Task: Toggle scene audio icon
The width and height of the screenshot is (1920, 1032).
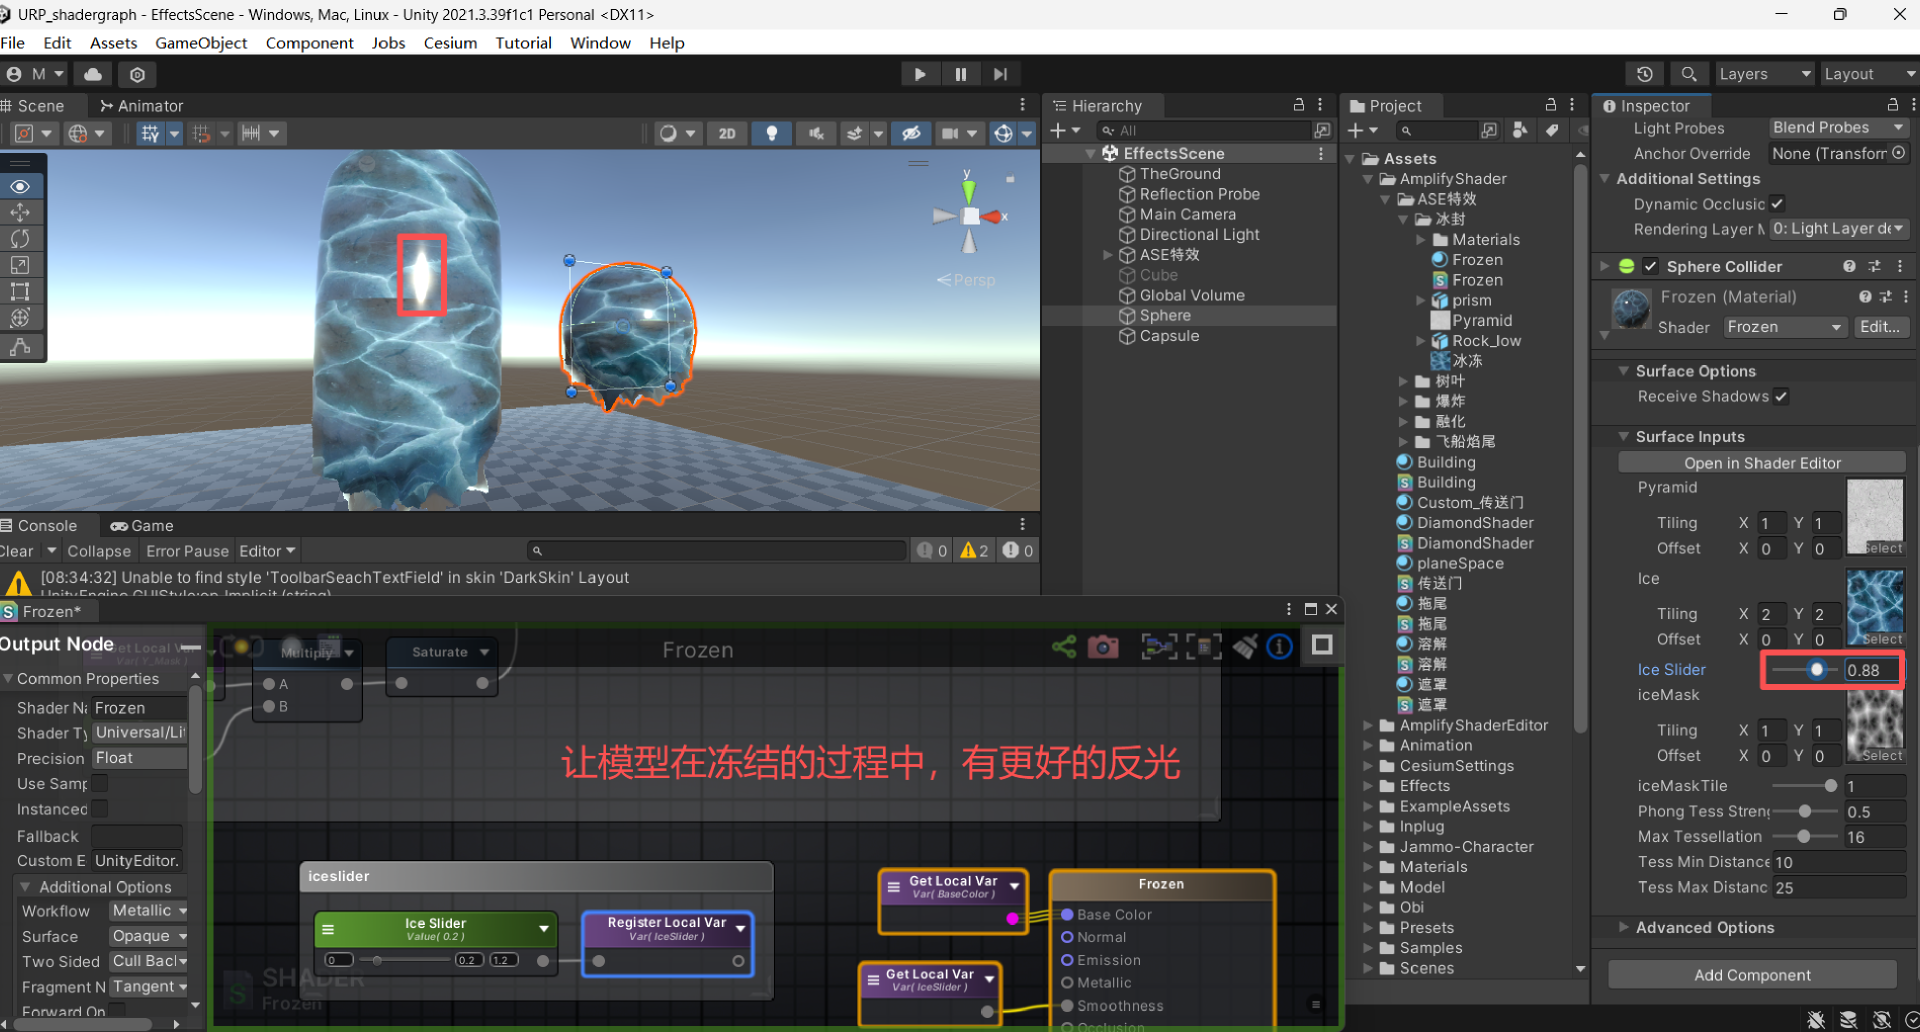Action: click(x=816, y=134)
